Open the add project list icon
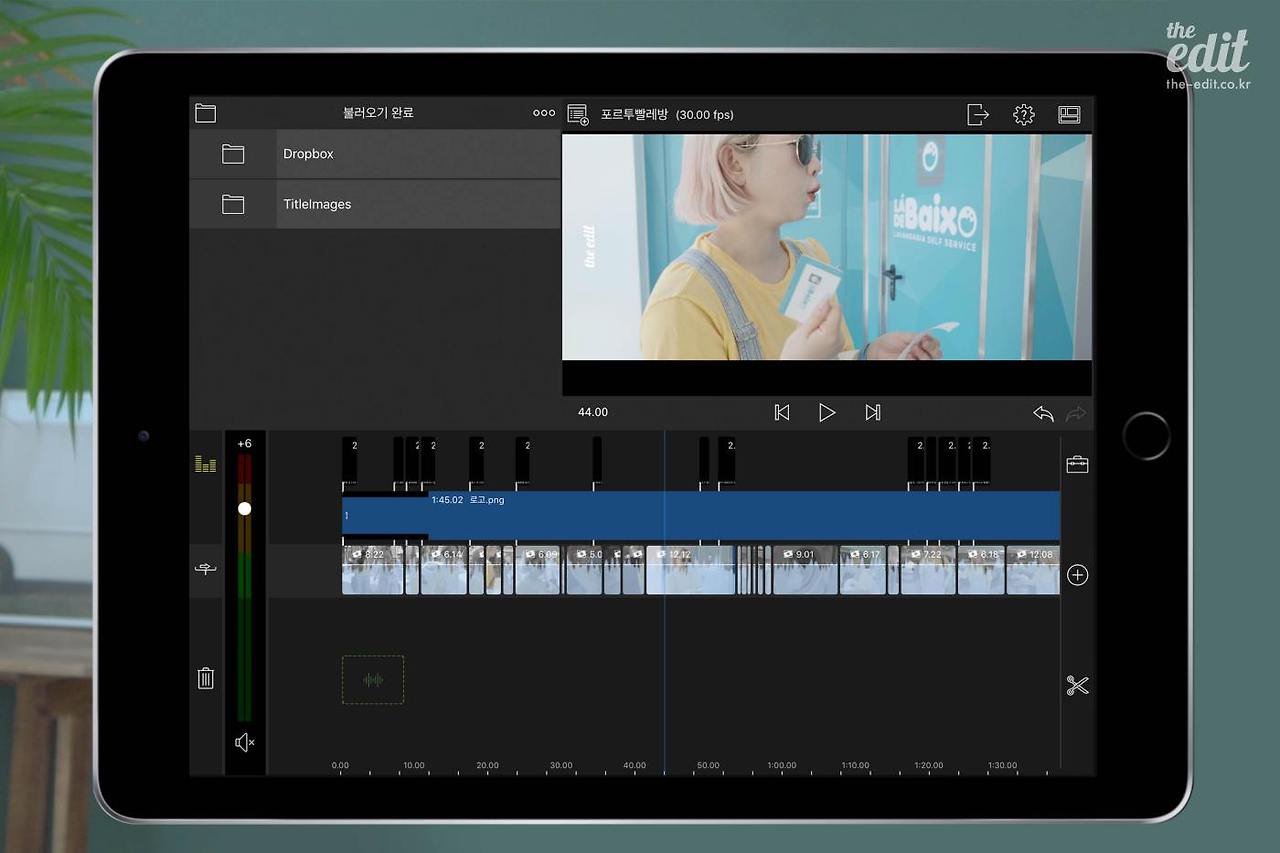Image resolution: width=1280 pixels, height=853 pixels. [x=578, y=115]
